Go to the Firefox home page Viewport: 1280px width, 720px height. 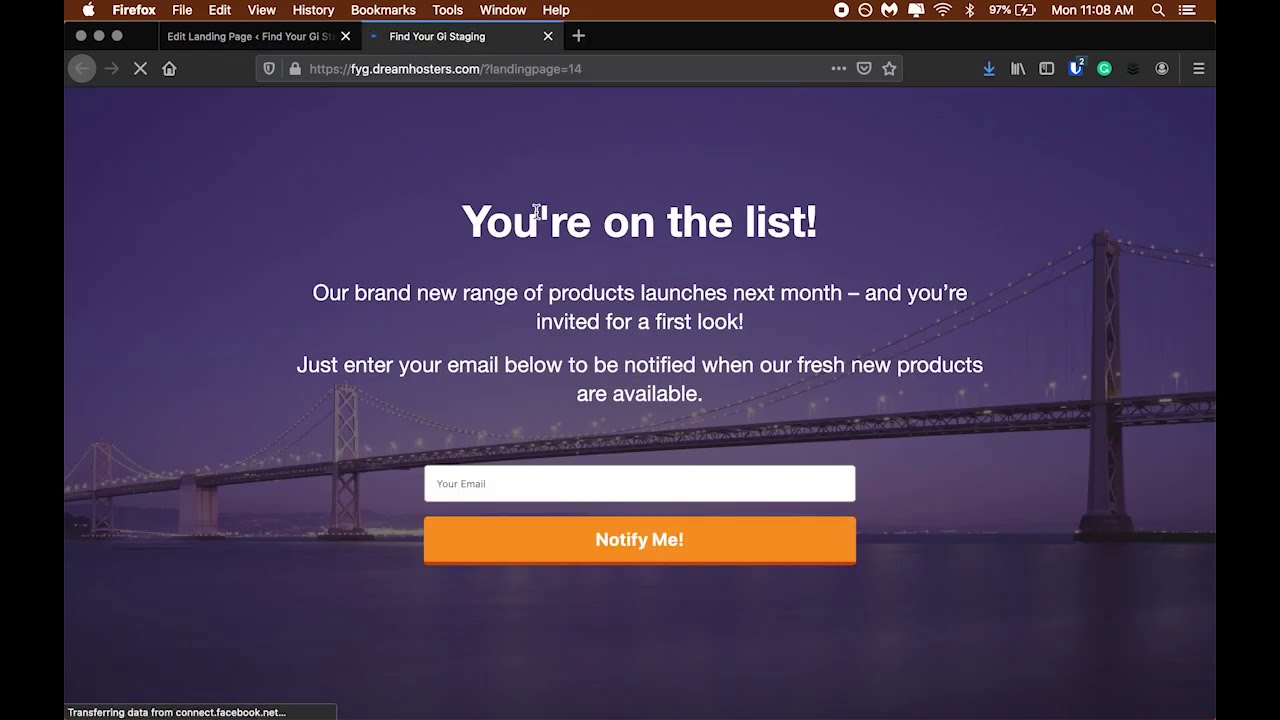pos(169,69)
